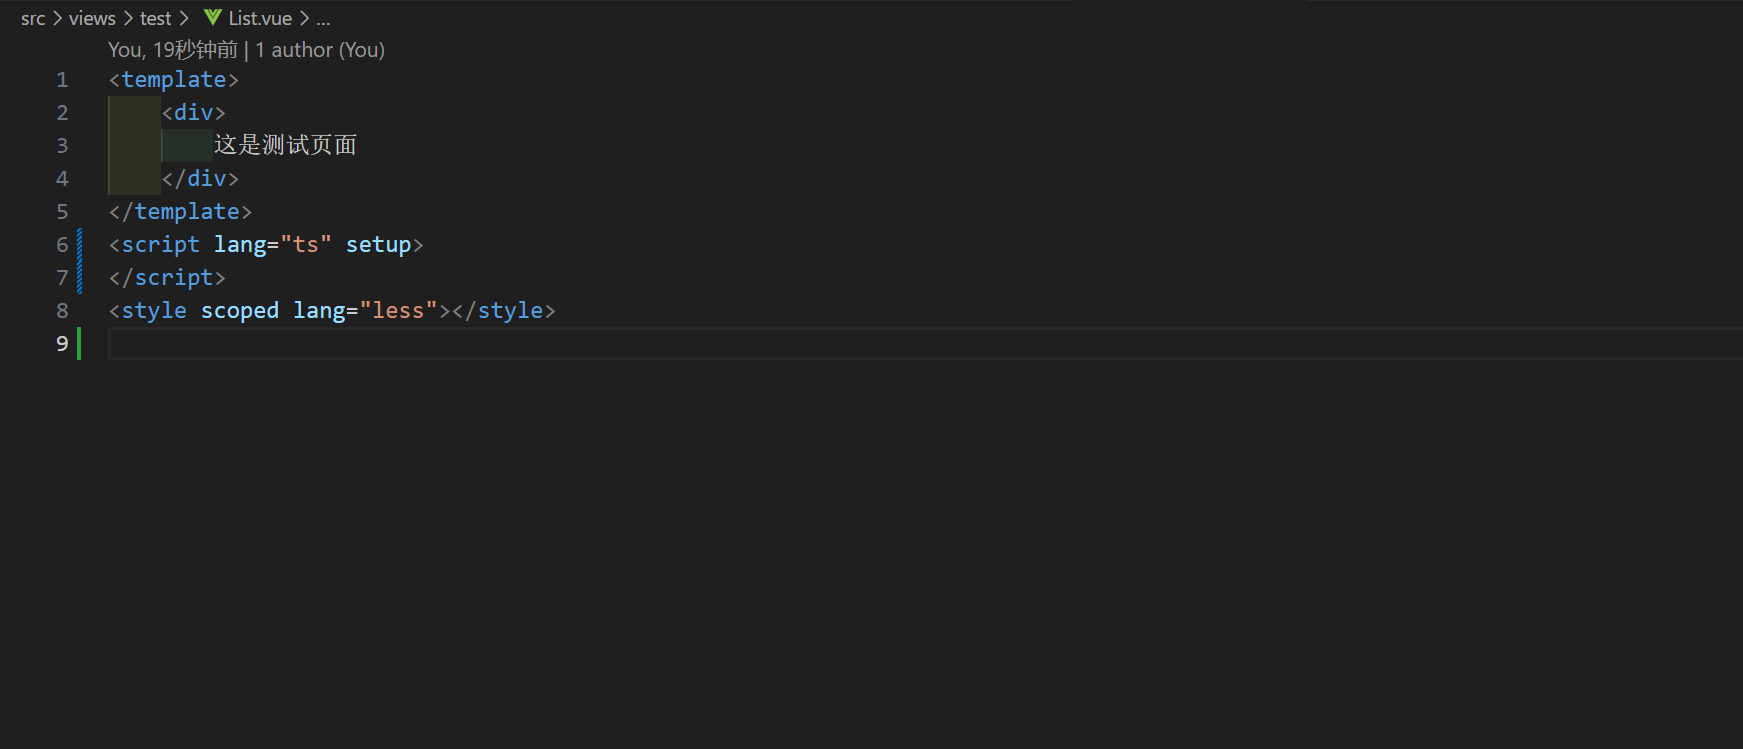Place cursor in the opening template tag
Screen dimensions: 1743x749
point(174,80)
